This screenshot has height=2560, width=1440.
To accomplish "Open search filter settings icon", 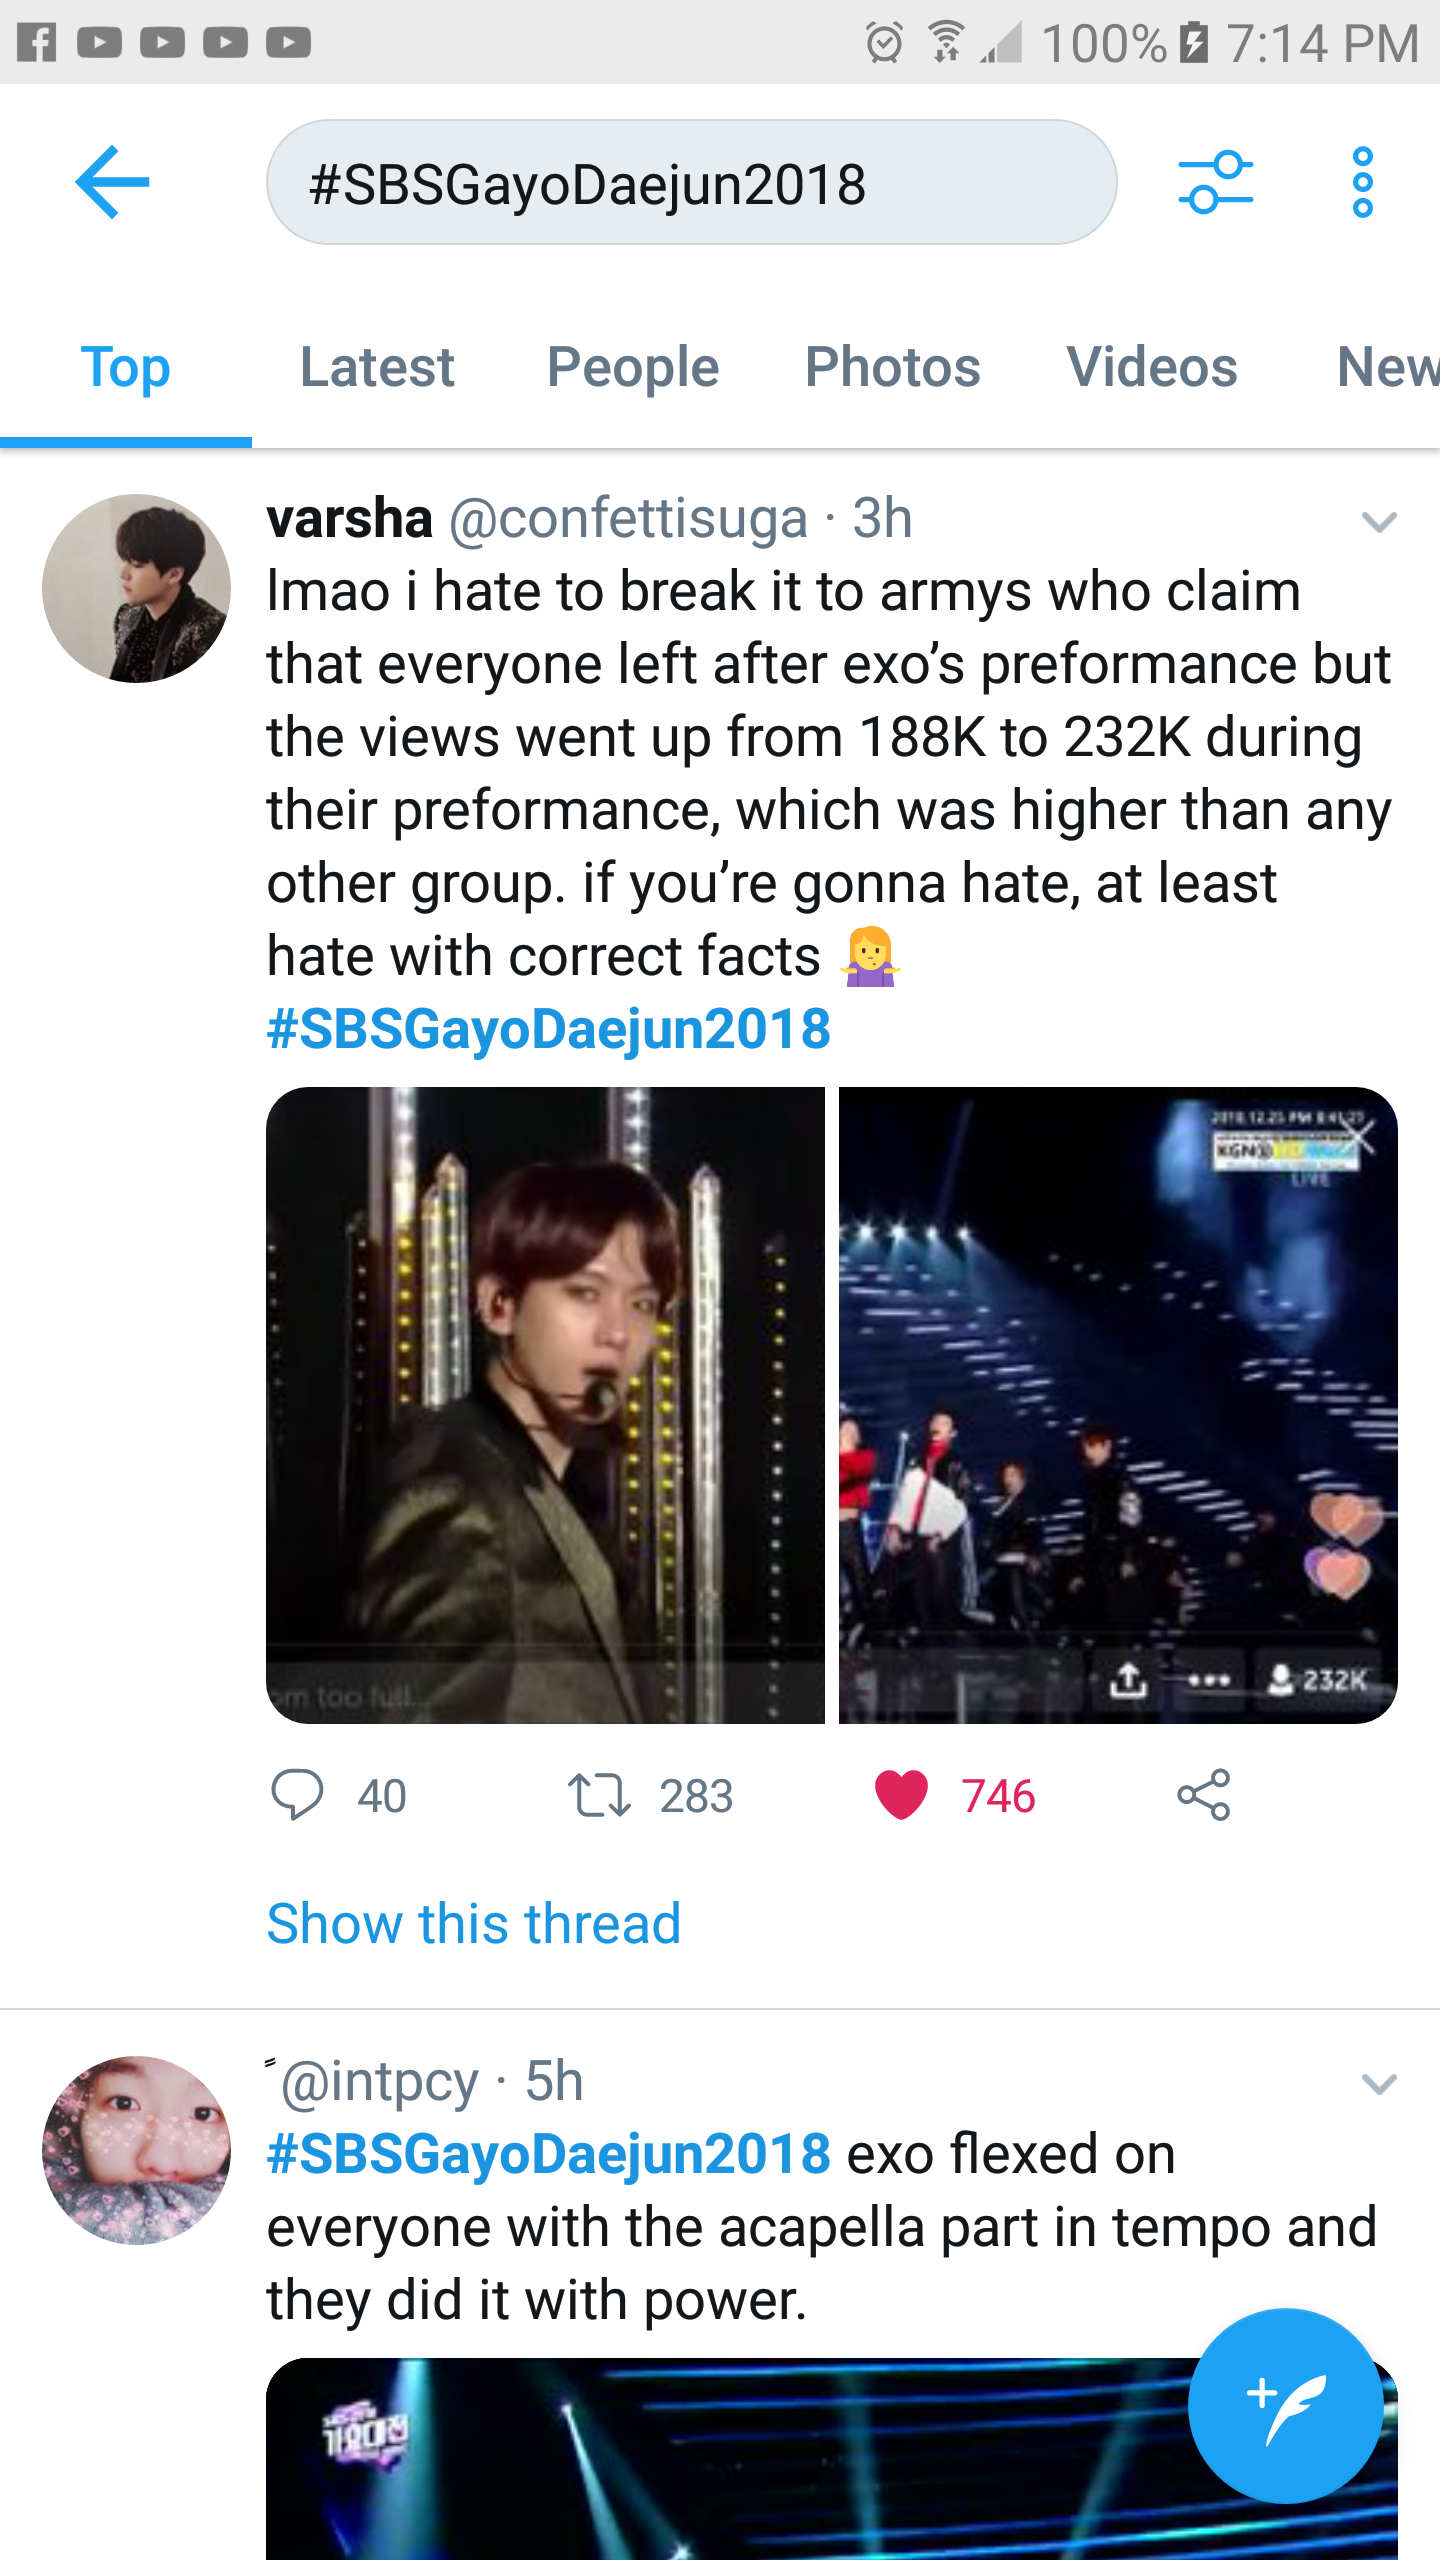I will (1215, 182).
